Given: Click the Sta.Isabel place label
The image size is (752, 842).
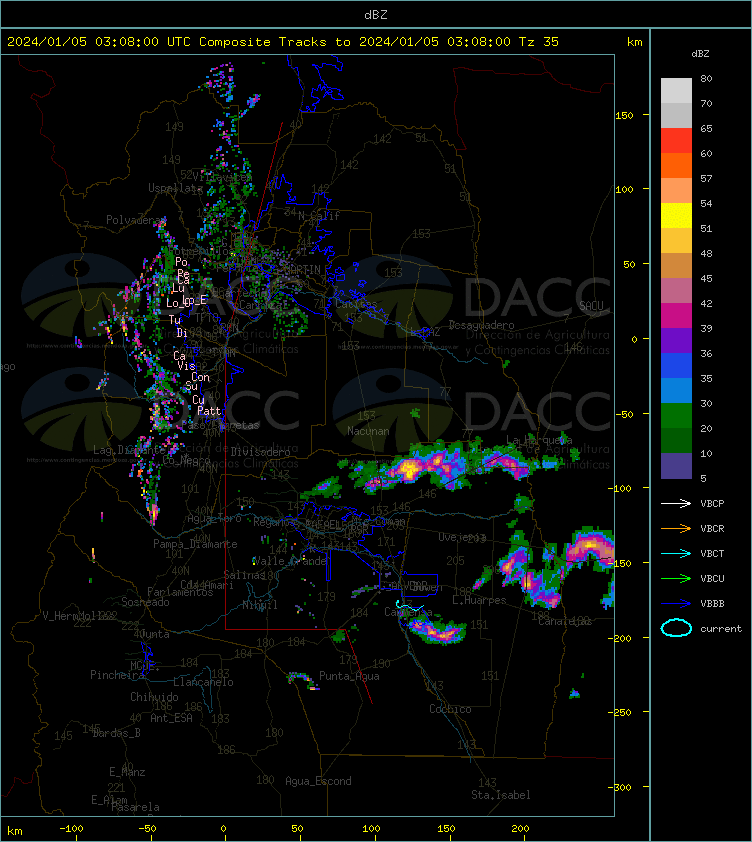Looking at the screenshot, I should [501, 795].
